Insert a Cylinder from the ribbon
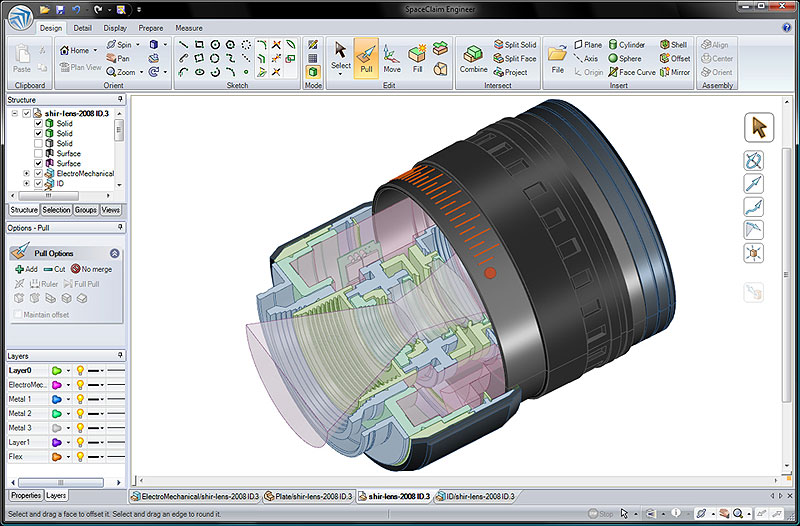This screenshot has height=526, width=800. 625,45
